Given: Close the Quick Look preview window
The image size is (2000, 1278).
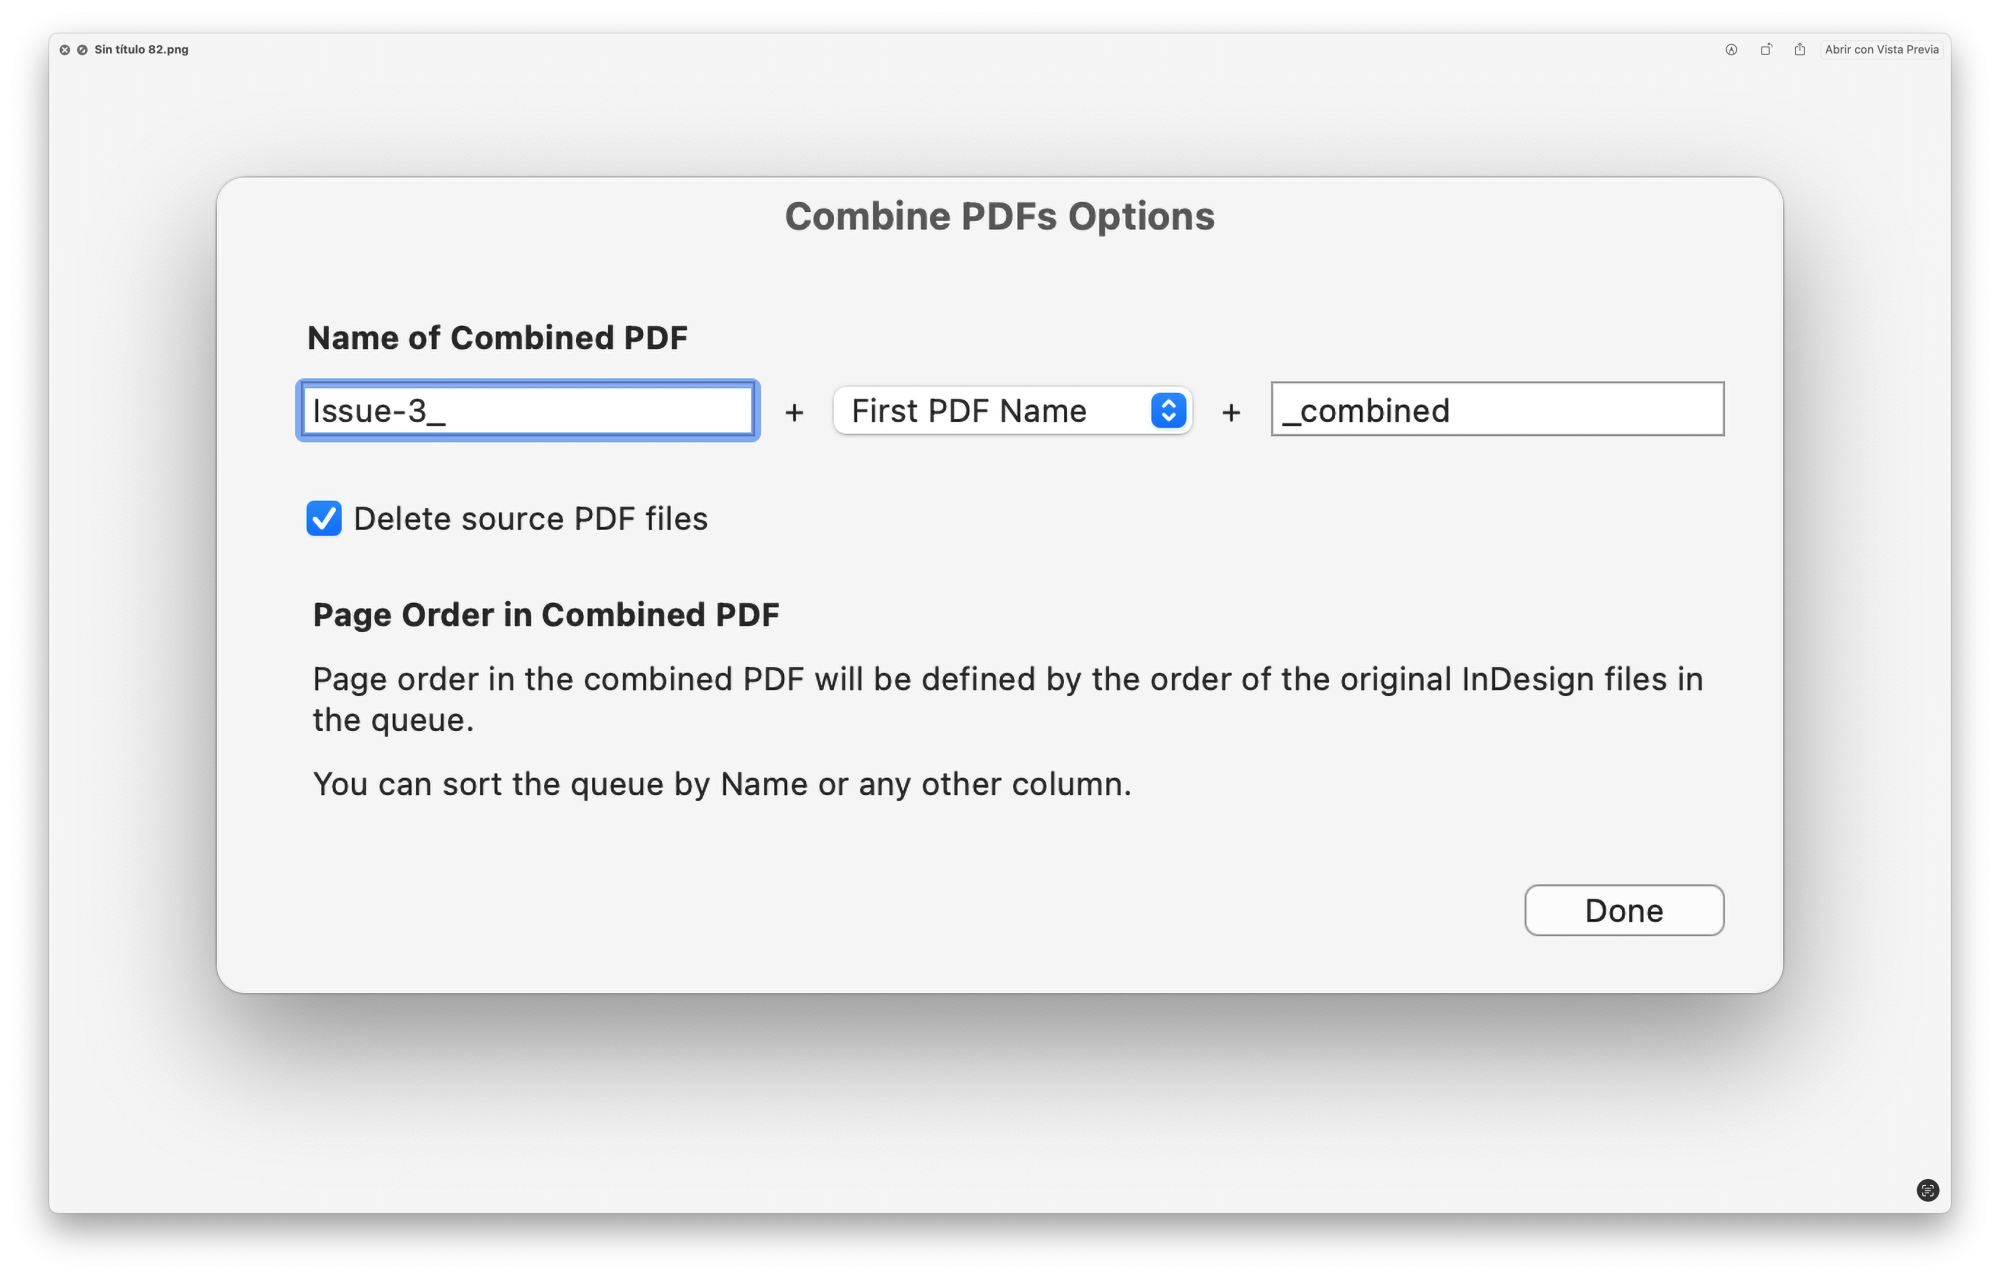Looking at the screenshot, I should [65, 50].
